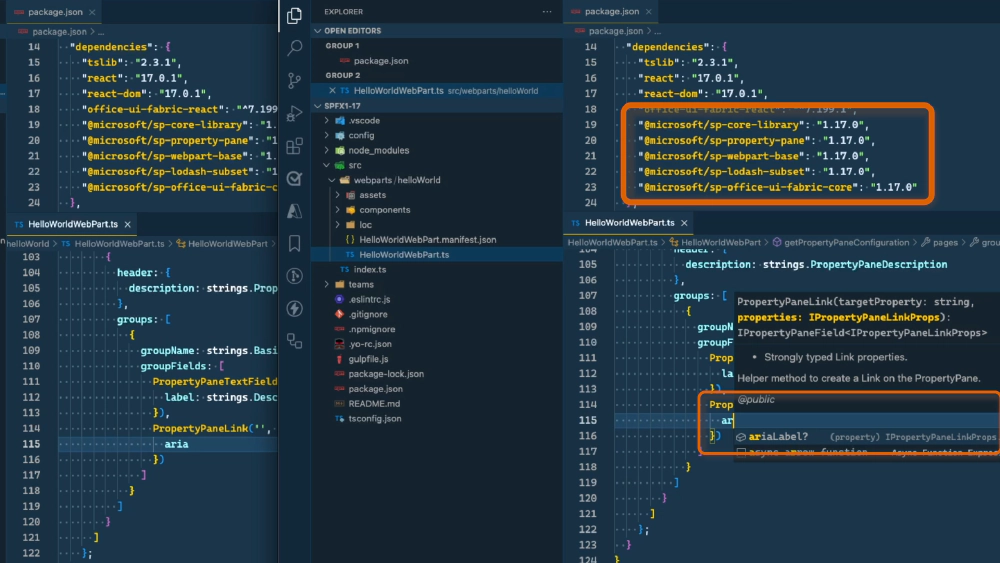The image size is (1000, 563).
Task: Expand the teams folder
Action: 360,285
